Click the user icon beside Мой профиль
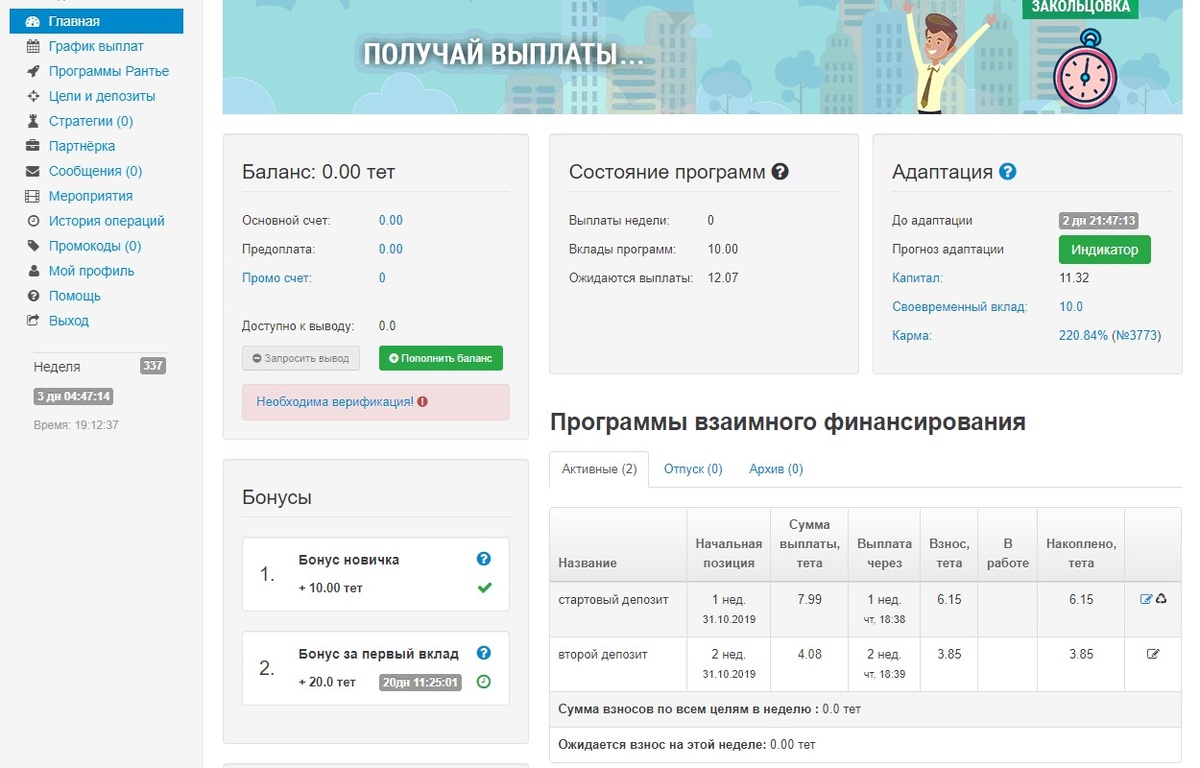The height and width of the screenshot is (768, 1200). 32,271
